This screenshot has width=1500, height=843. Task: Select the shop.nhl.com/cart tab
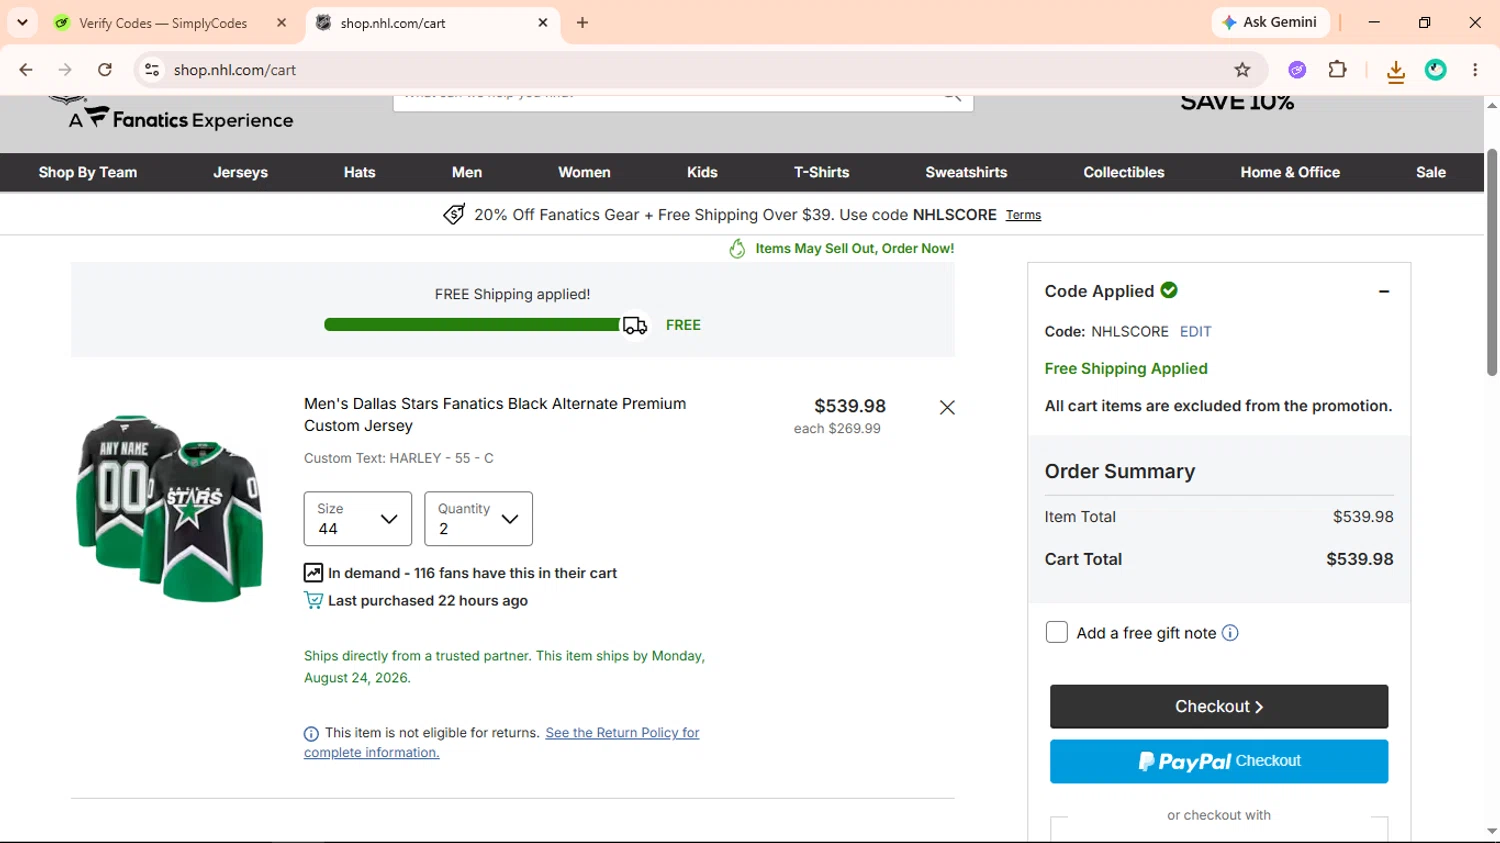pyautogui.click(x=433, y=23)
